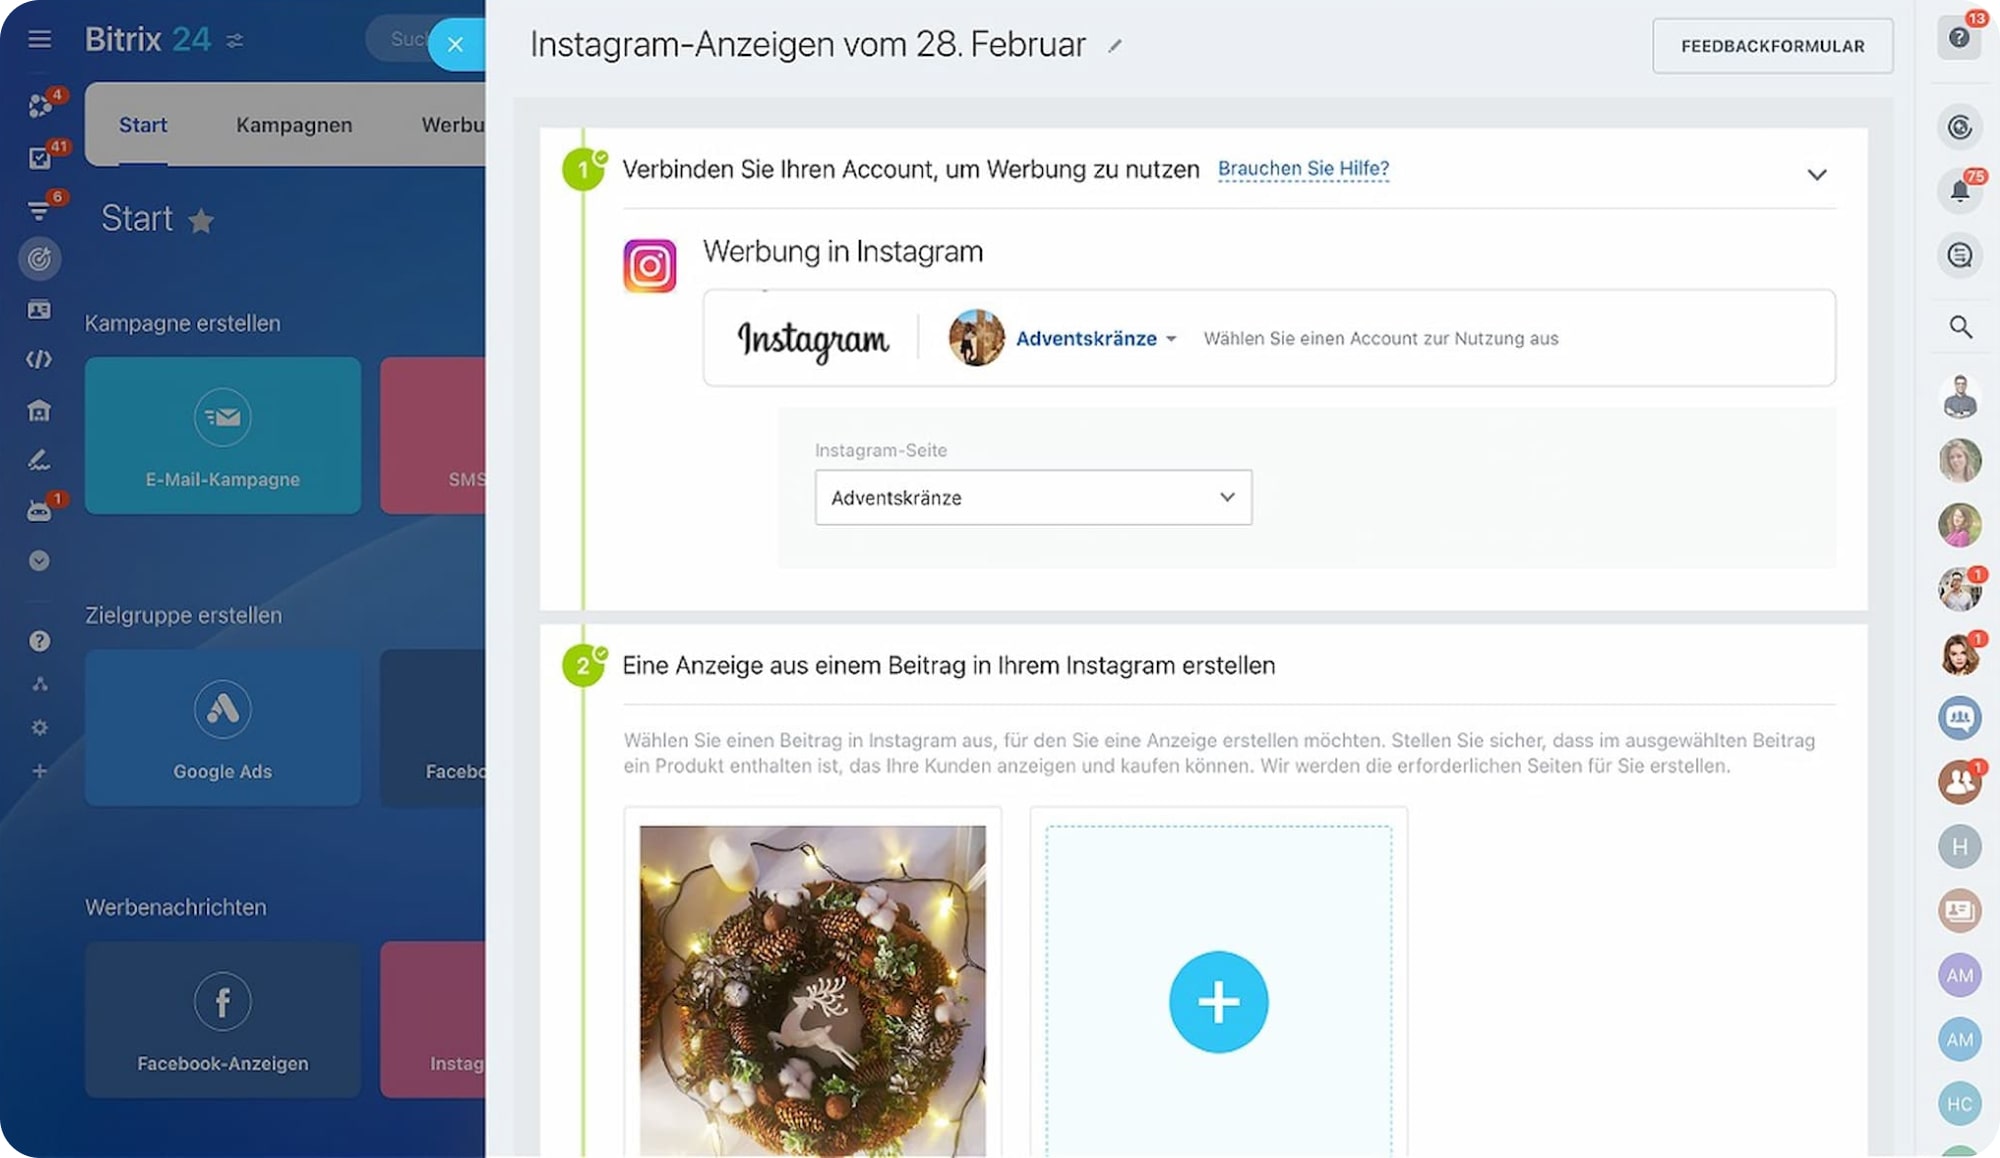Add a new post with the blue plus button

point(1218,1001)
